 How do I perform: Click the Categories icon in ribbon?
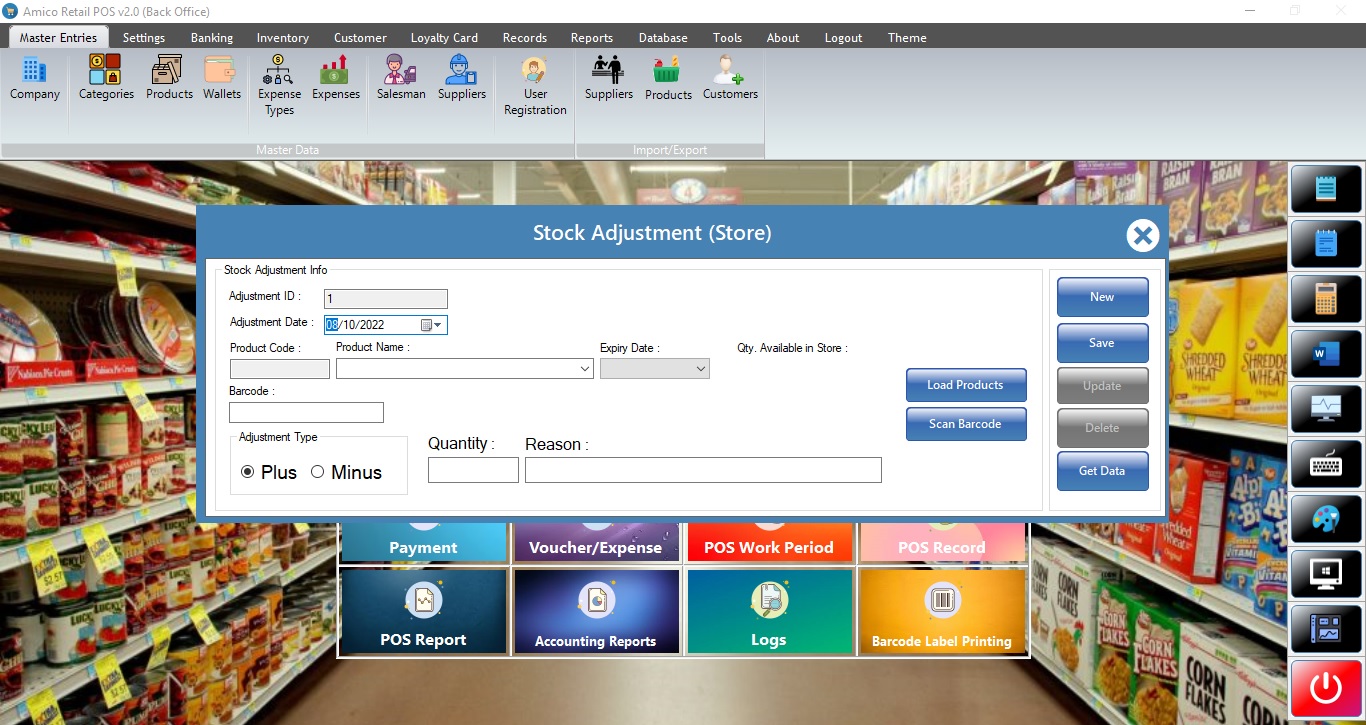coord(106,78)
